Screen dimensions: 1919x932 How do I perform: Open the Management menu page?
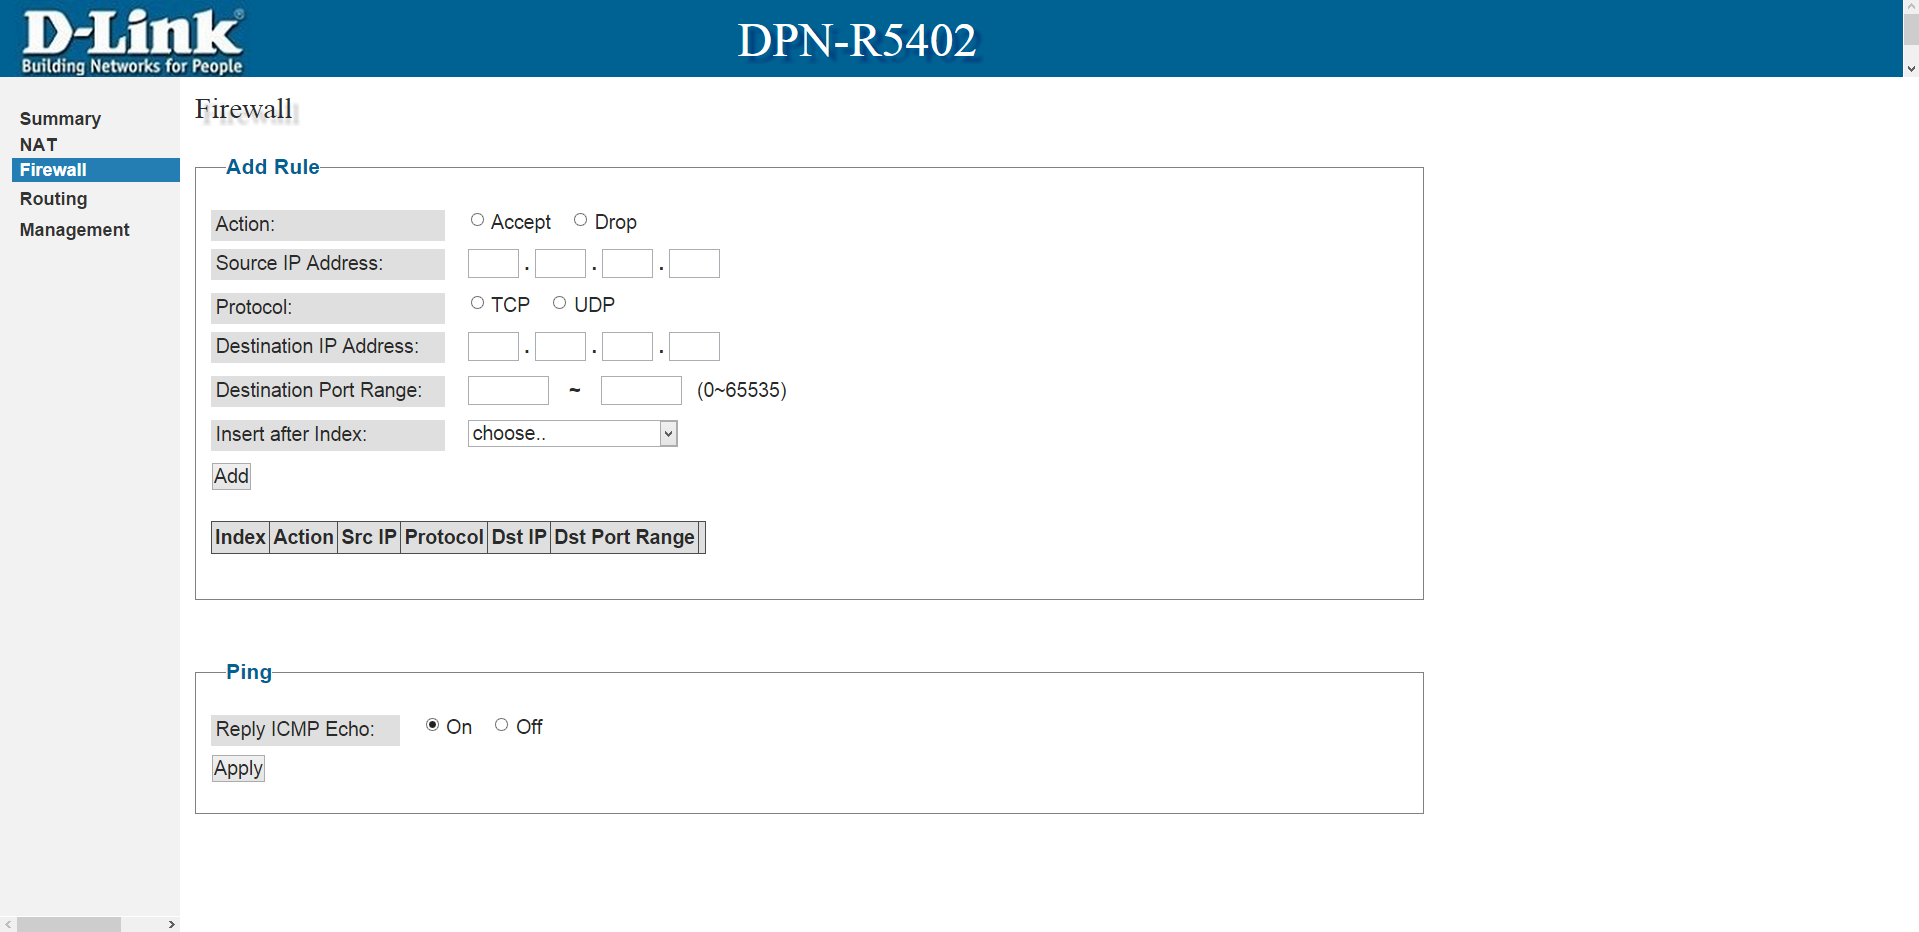(x=74, y=230)
